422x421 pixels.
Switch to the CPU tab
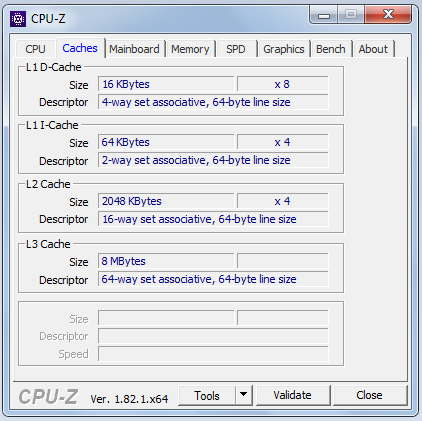(x=35, y=49)
